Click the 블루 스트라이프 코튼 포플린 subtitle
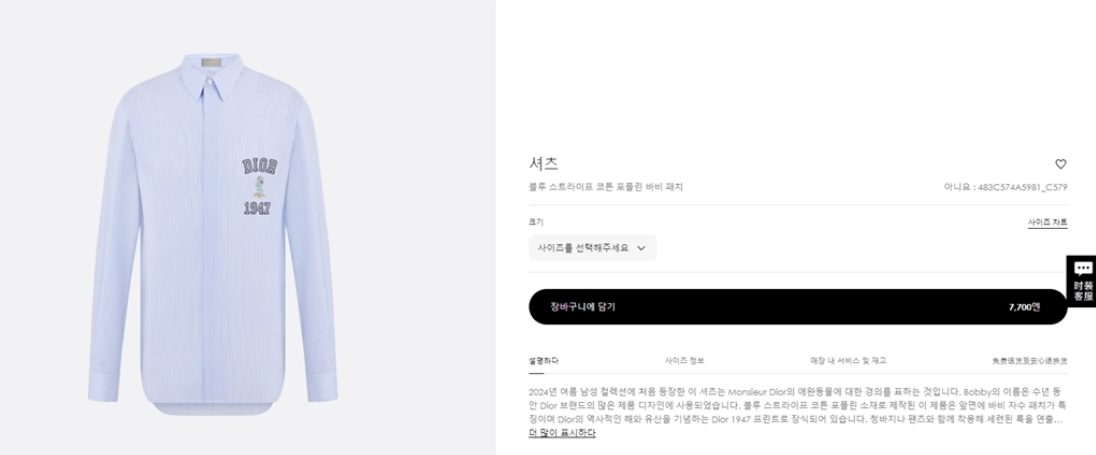Viewport: 1096px width, 455px height. pyautogui.click(x=605, y=187)
